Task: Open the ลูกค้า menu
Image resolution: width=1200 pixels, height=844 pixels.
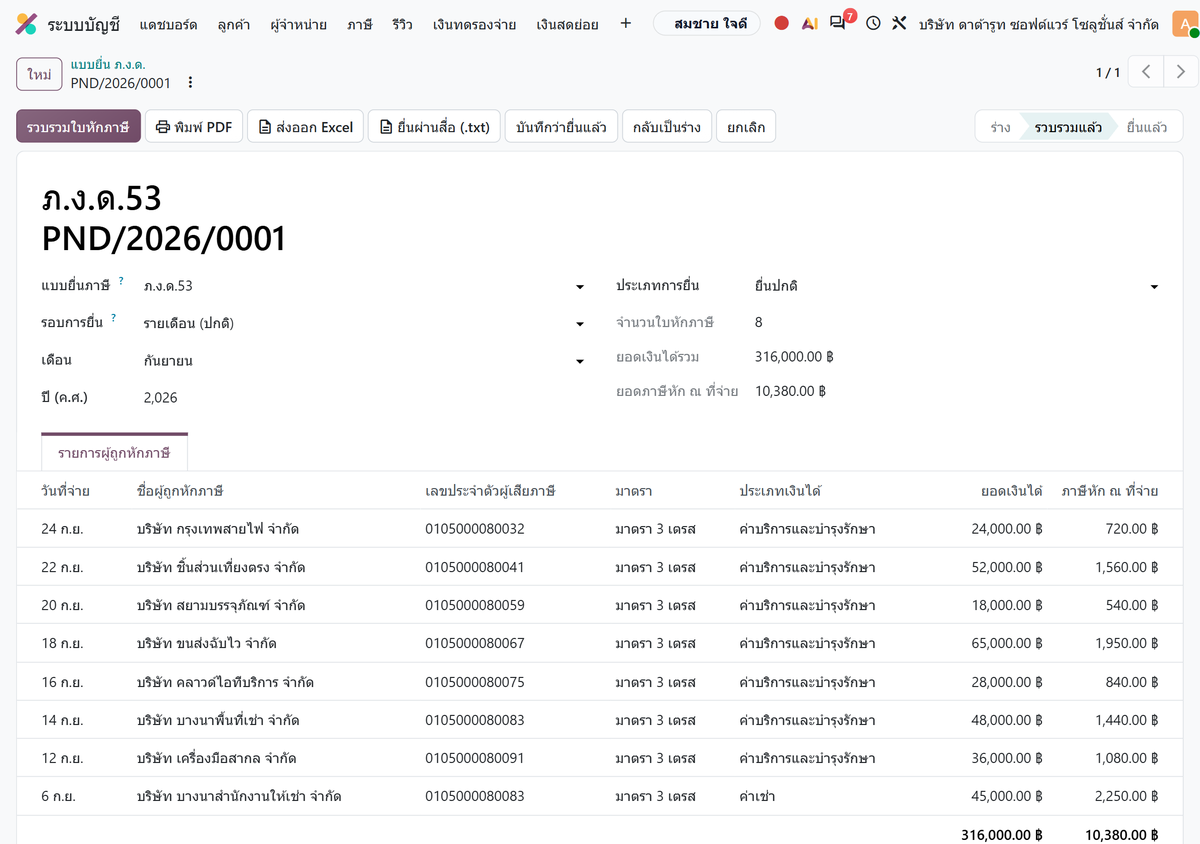Action: (234, 23)
